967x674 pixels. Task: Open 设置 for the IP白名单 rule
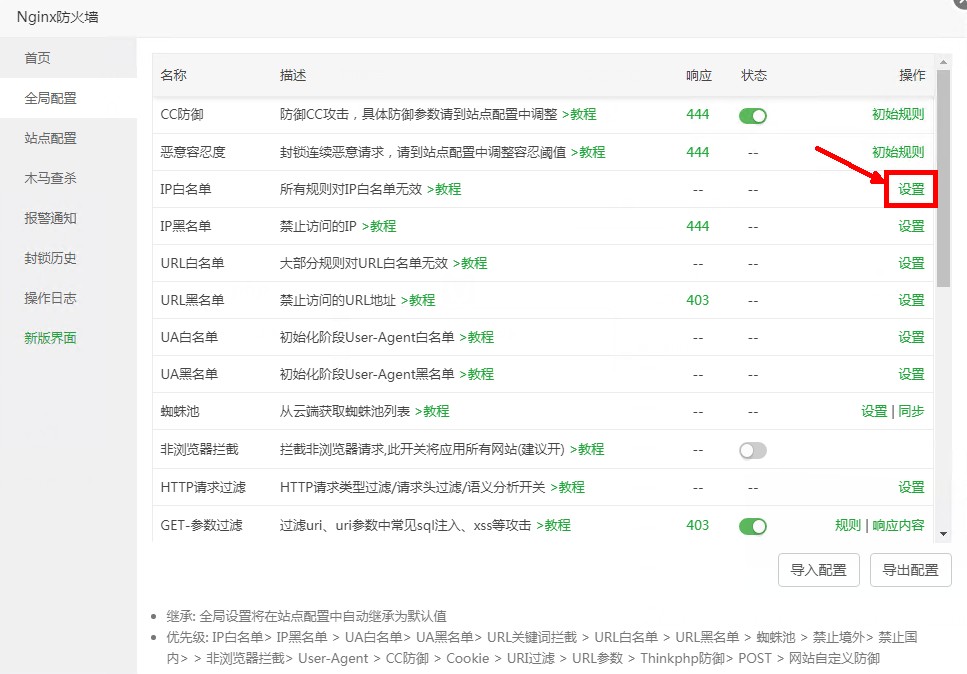pos(911,189)
